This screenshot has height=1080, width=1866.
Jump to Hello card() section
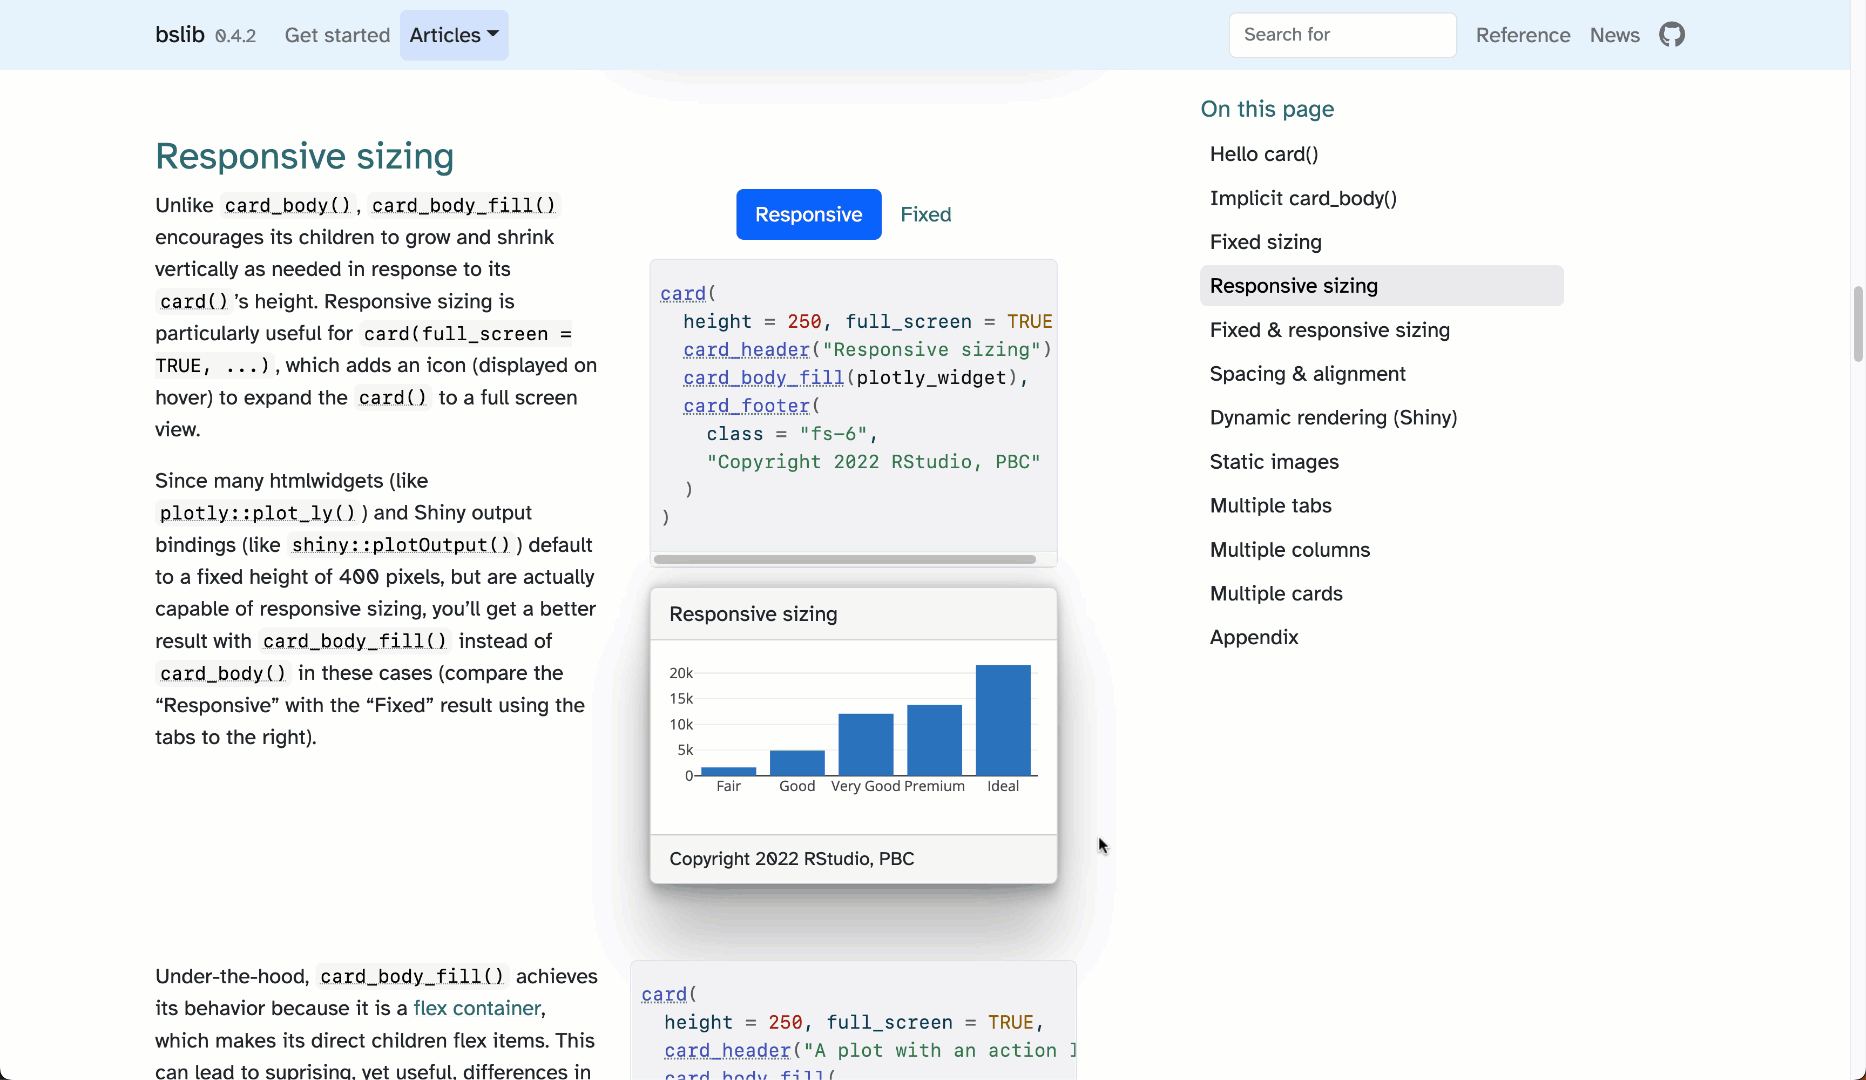(x=1264, y=154)
